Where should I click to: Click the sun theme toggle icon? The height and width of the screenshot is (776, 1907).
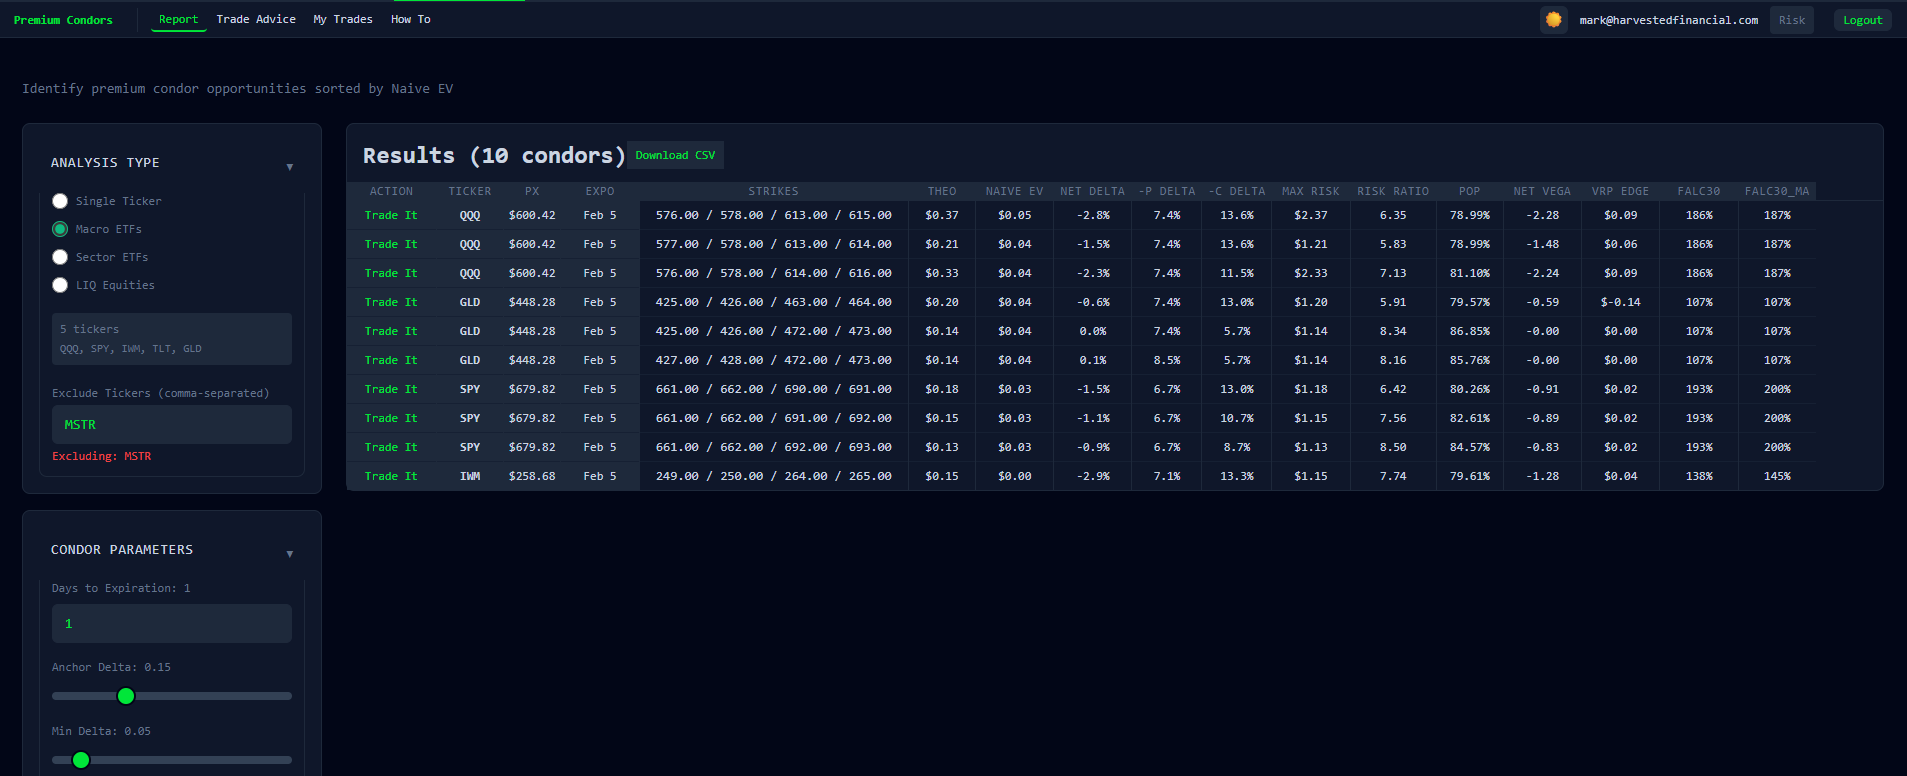pyautogui.click(x=1553, y=20)
